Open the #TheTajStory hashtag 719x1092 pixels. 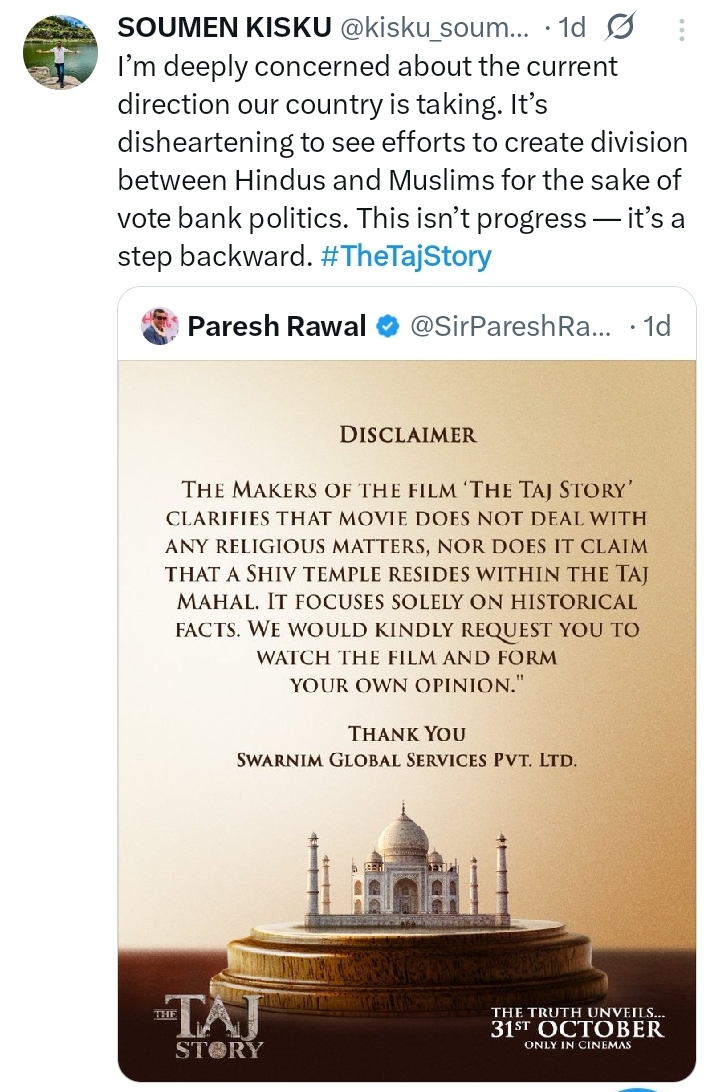[406, 256]
